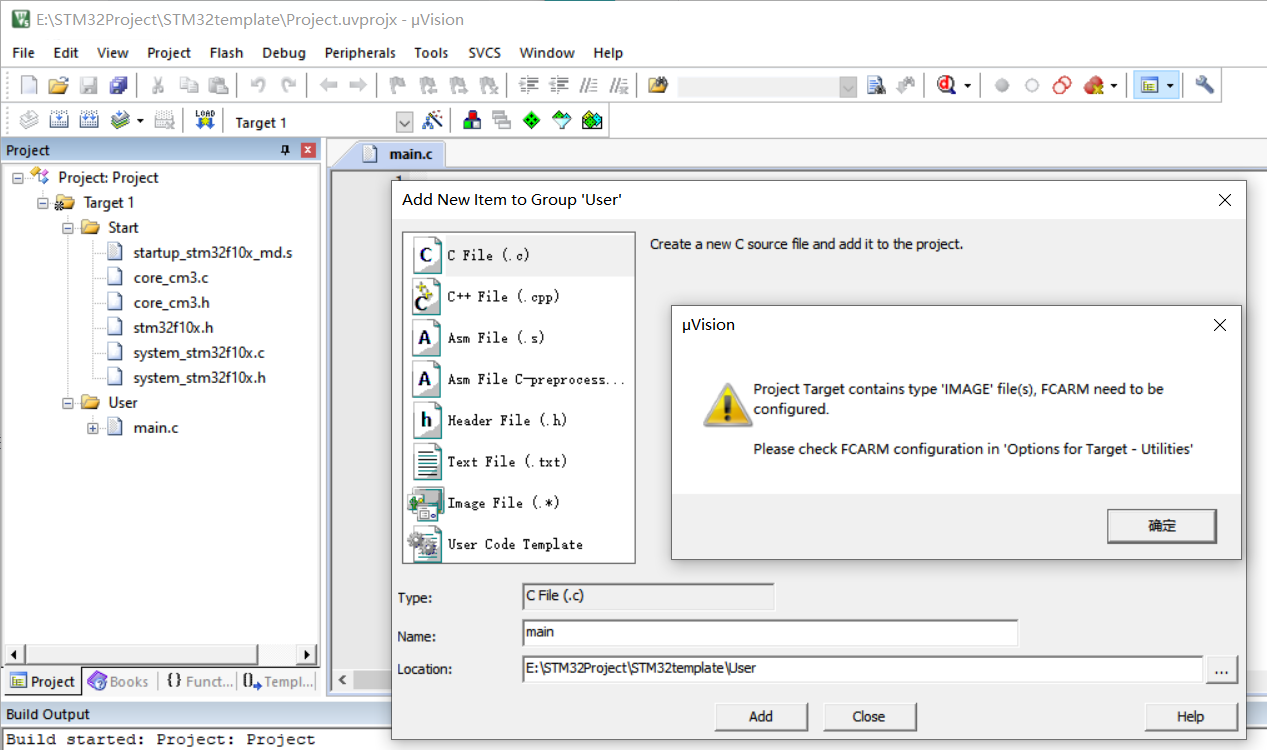This screenshot has height=750, width=1267.
Task: Select User Code Template item
Action: click(x=519, y=544)
